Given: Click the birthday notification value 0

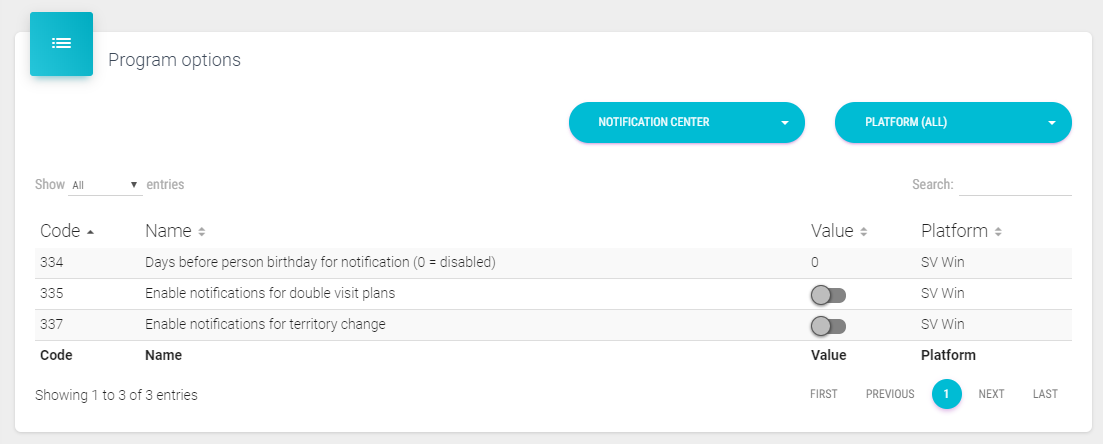Looking at the screenshot, I should coord(815,263).
